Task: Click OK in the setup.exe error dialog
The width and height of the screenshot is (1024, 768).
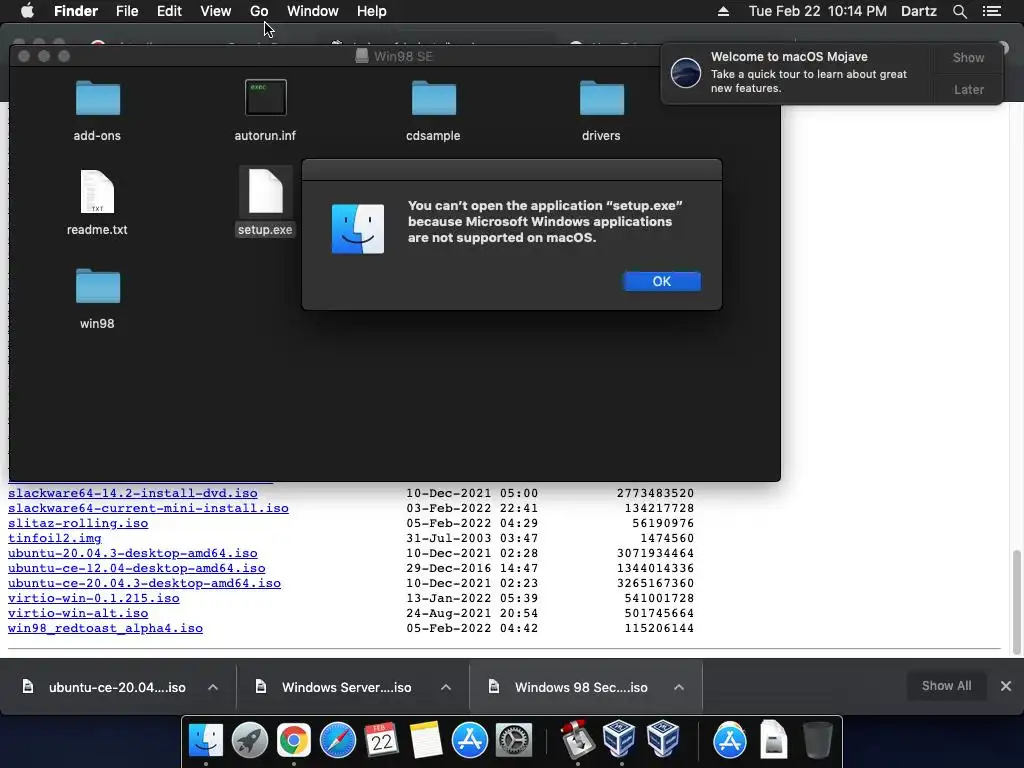Action: click(662, 281)
